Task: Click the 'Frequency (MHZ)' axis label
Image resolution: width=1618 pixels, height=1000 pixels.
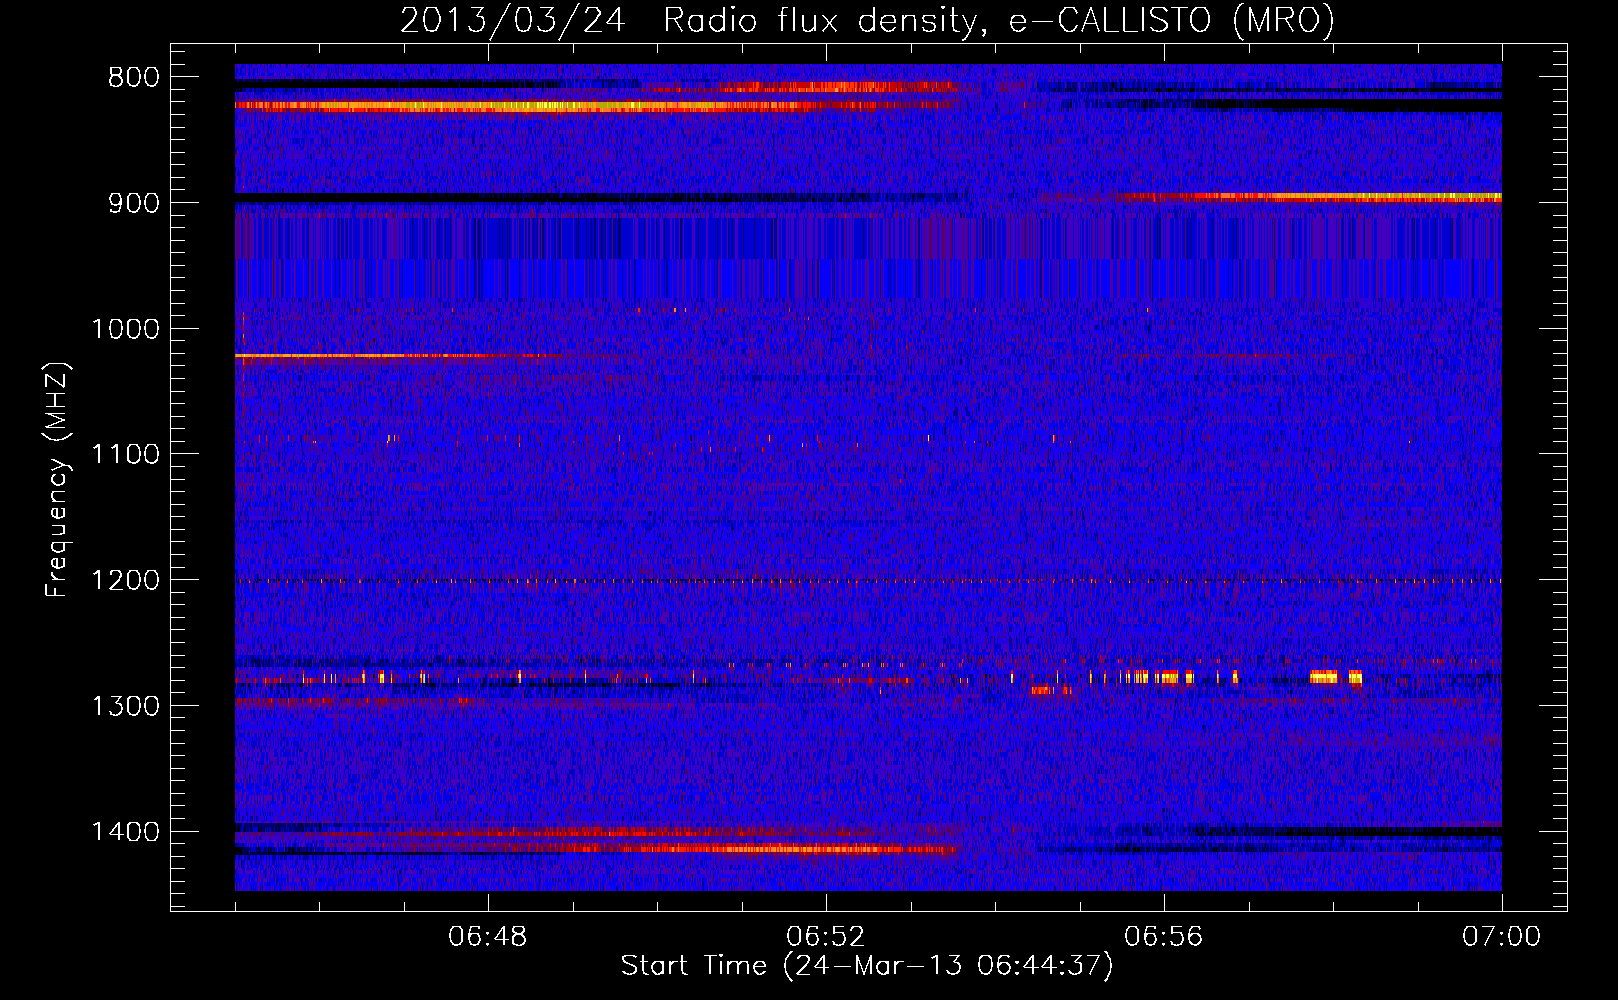Action: (x=58, y=480)
